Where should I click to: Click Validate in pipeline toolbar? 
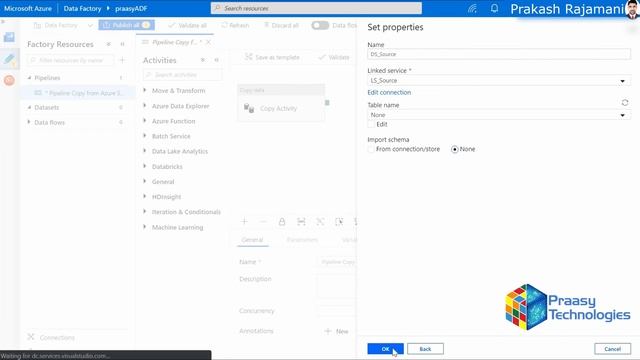[x=334, y=57]
